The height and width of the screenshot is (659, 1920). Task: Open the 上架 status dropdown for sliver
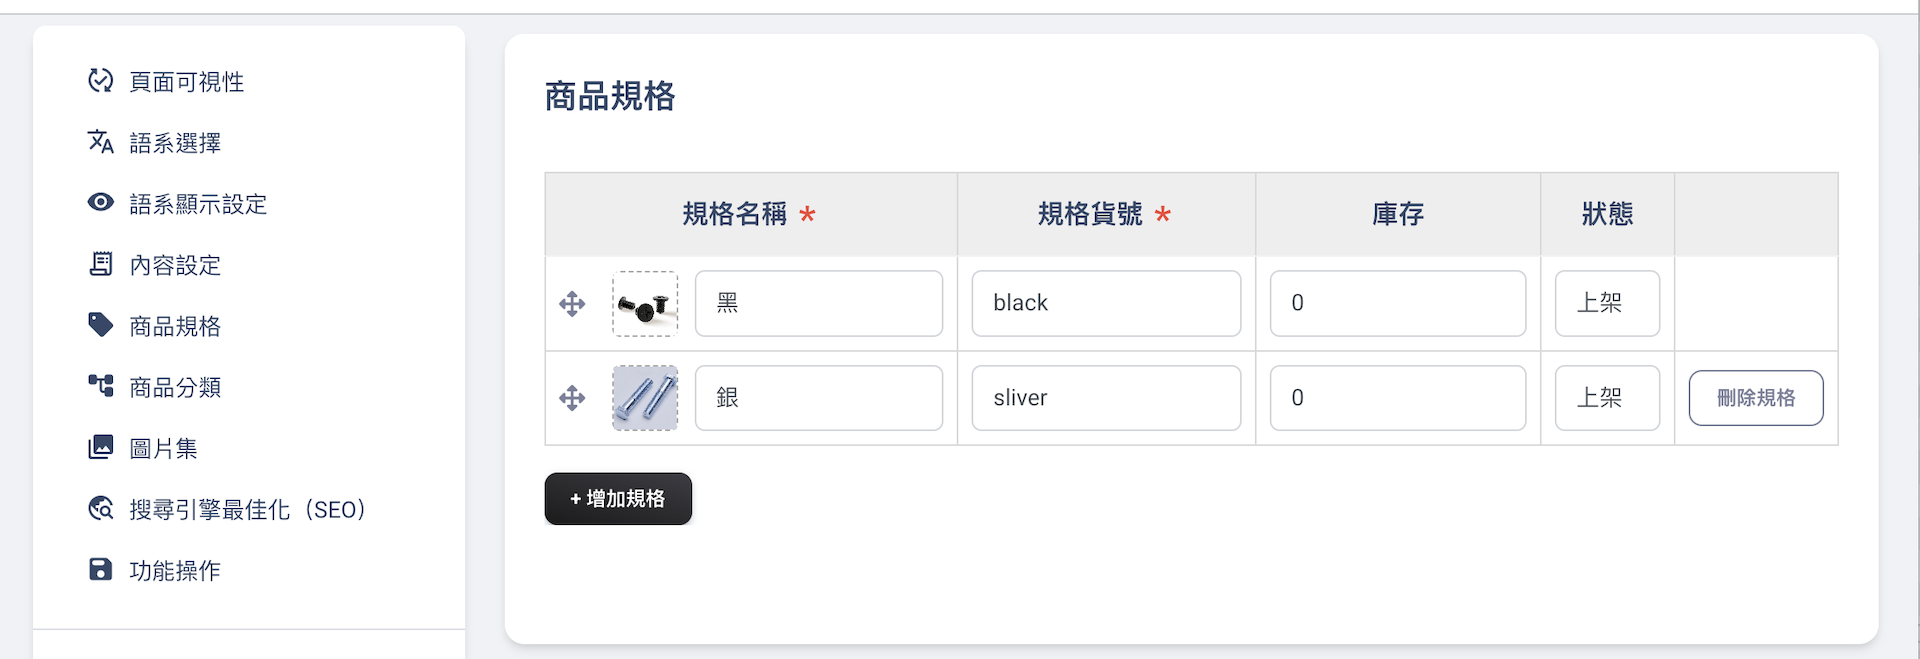[x=1607, y=398]
